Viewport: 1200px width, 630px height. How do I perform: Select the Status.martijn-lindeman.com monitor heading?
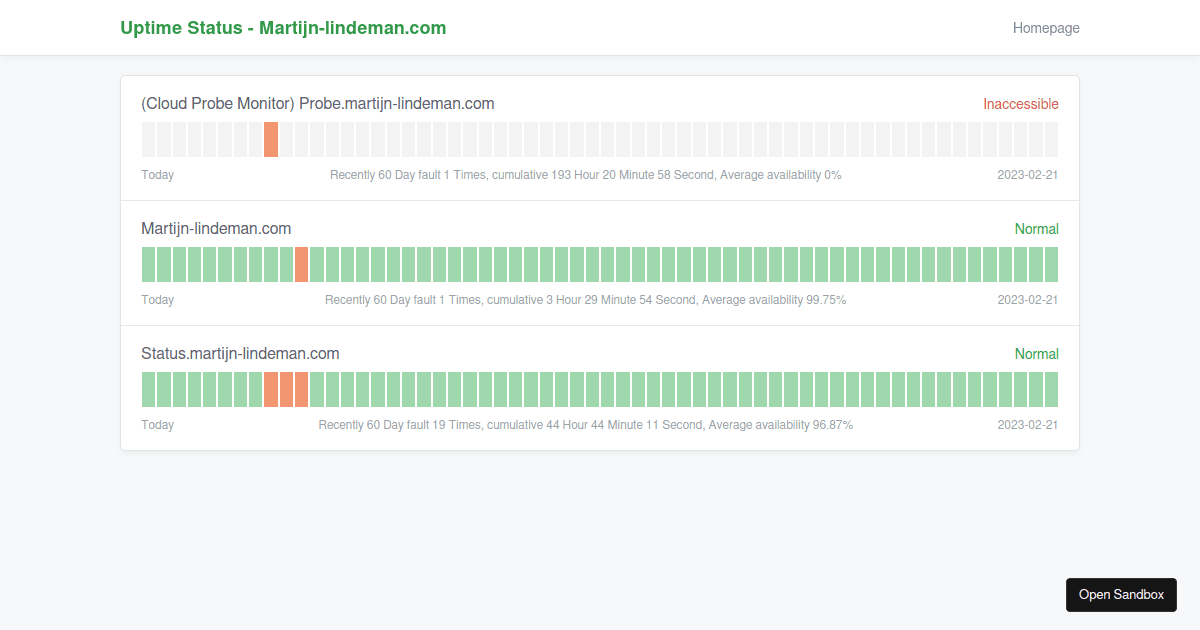[240, 353]
